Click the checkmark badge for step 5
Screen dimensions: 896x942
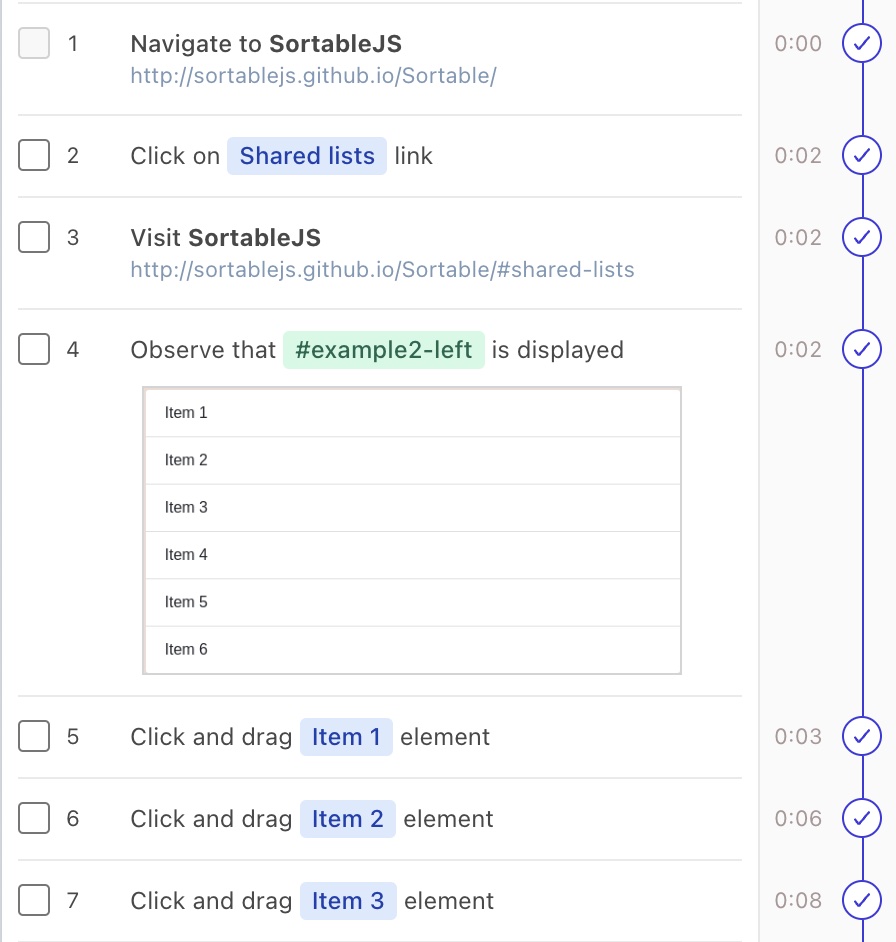(862, 736)
